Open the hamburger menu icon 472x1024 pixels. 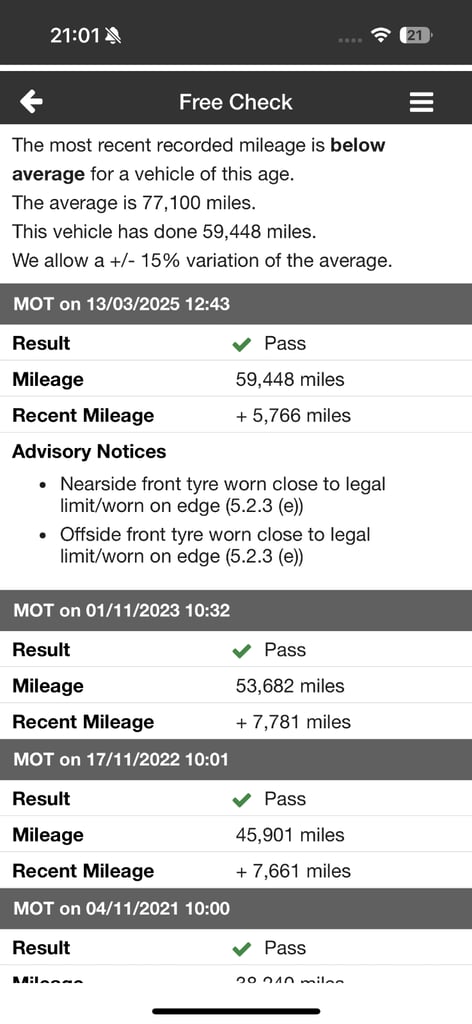click(421, 102)
